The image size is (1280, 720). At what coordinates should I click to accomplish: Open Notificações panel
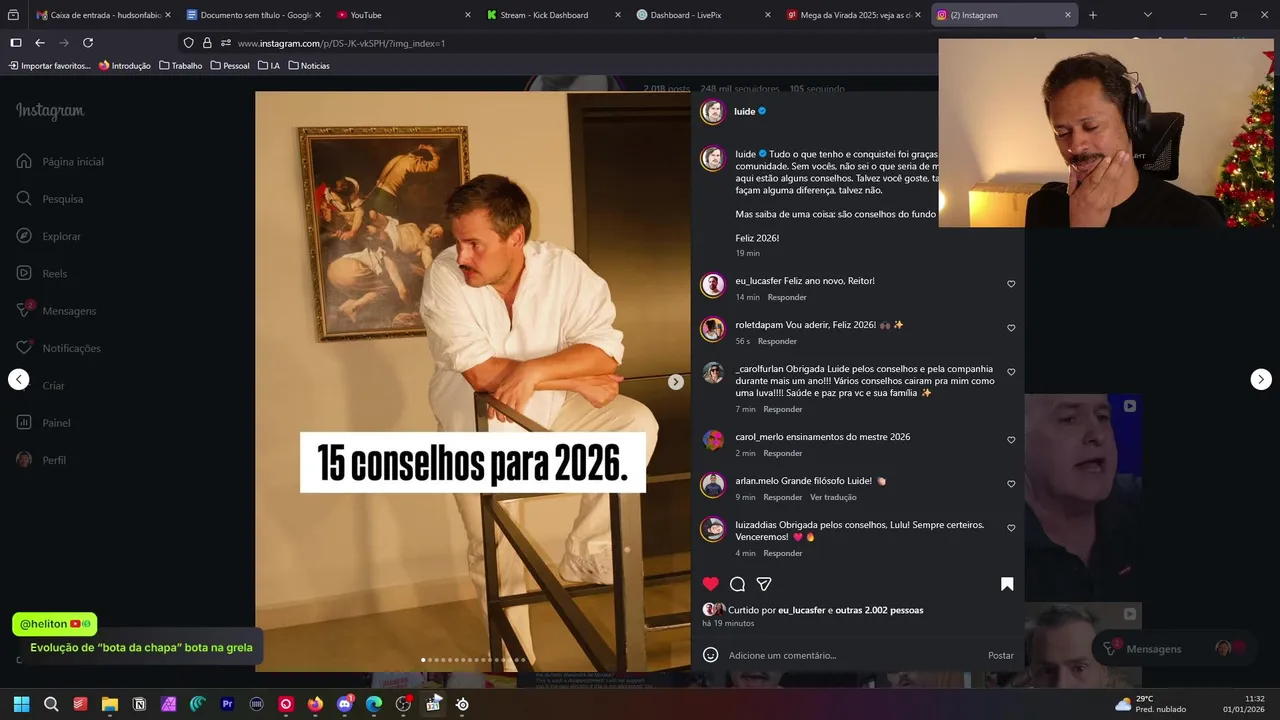coord(59,348)
